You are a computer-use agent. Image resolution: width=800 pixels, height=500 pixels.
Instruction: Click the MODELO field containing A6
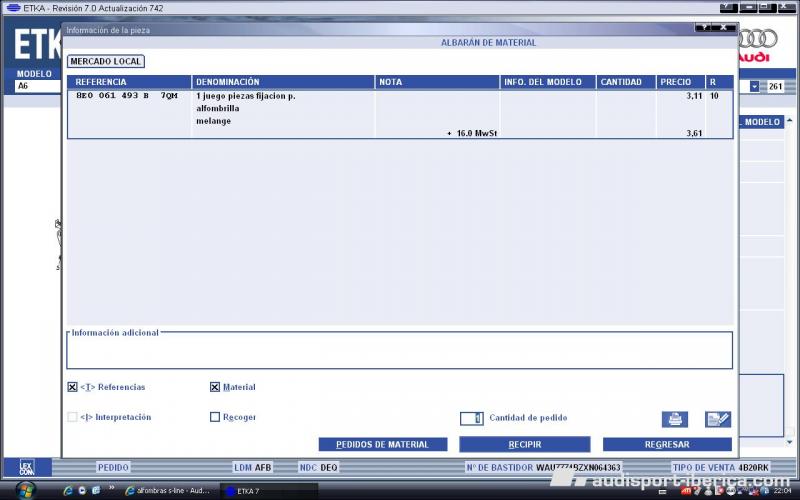tap(38, 86)
